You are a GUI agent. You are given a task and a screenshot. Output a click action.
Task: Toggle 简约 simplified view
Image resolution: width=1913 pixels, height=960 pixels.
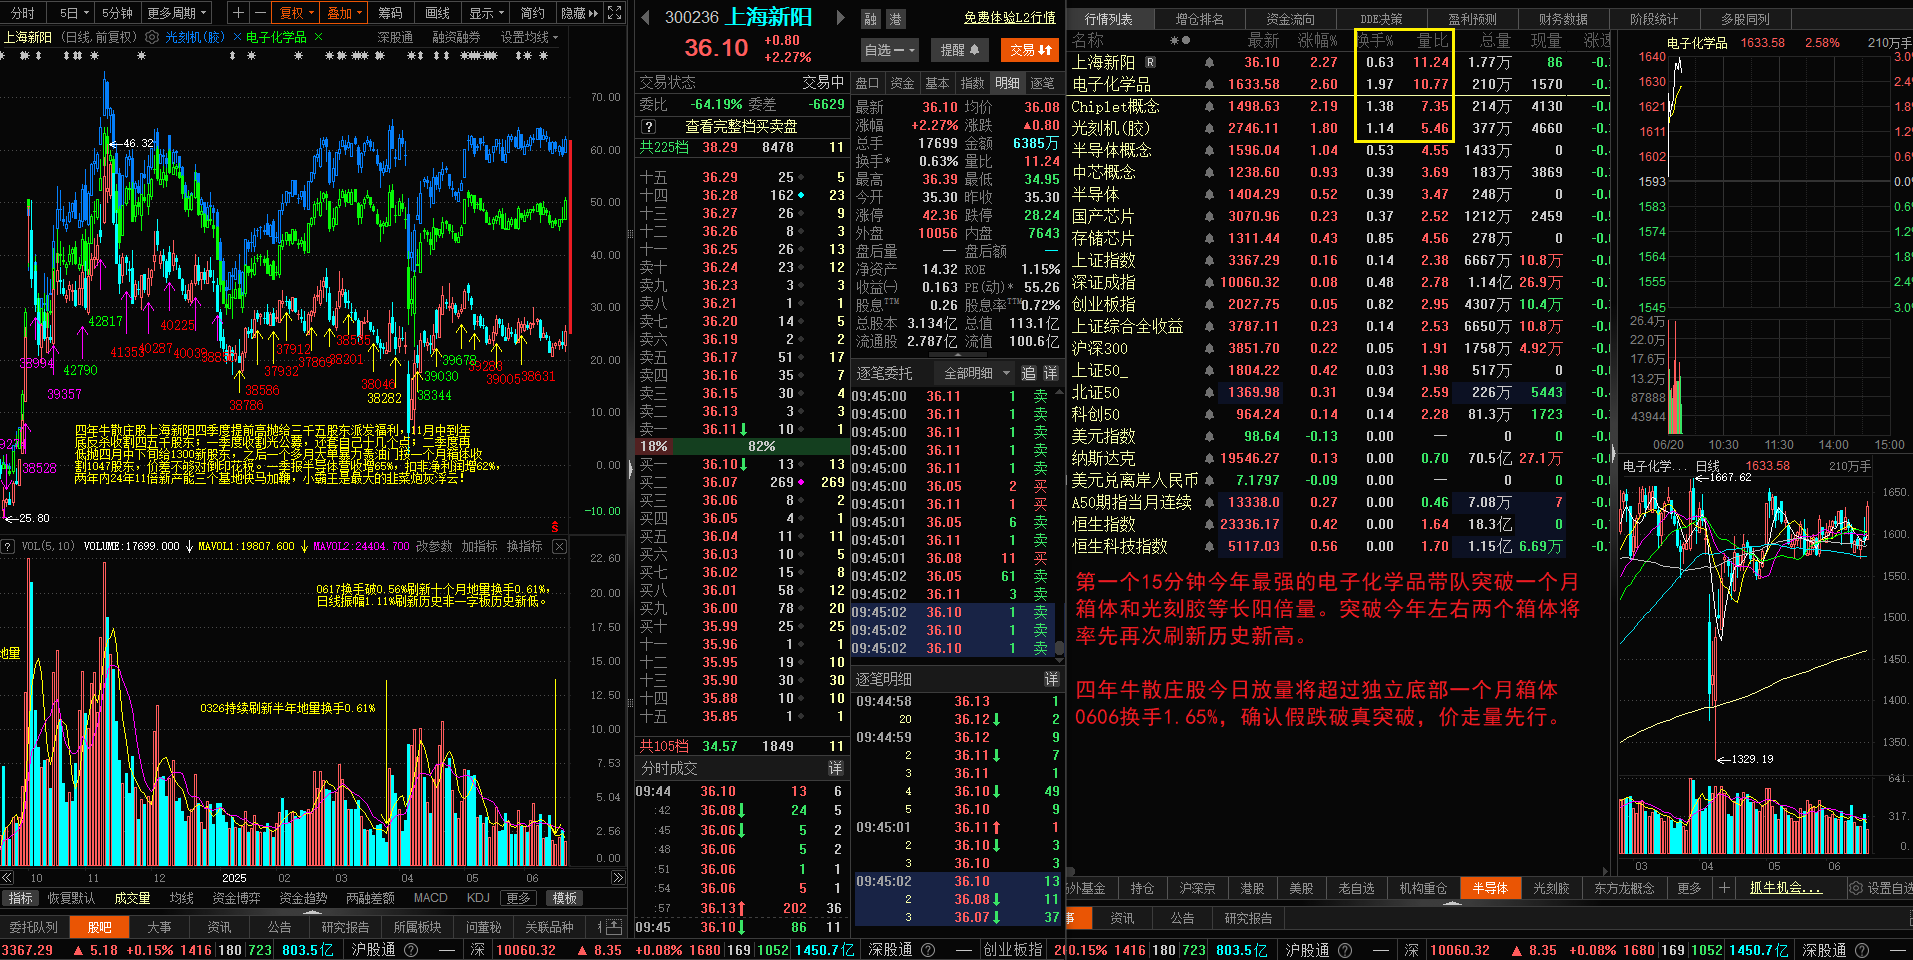[x=533, y=13]
